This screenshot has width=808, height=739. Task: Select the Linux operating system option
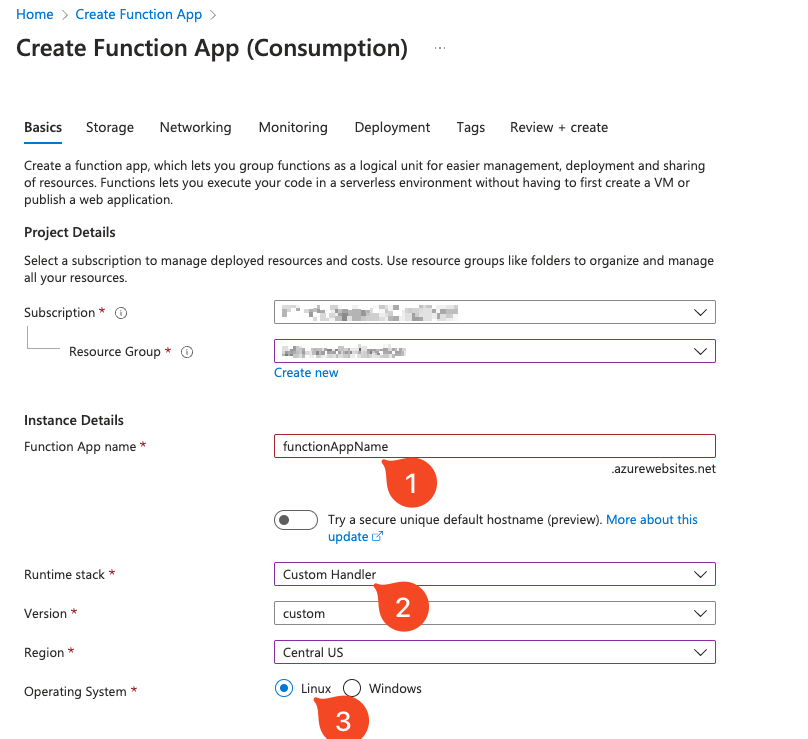tap(285, 688)
